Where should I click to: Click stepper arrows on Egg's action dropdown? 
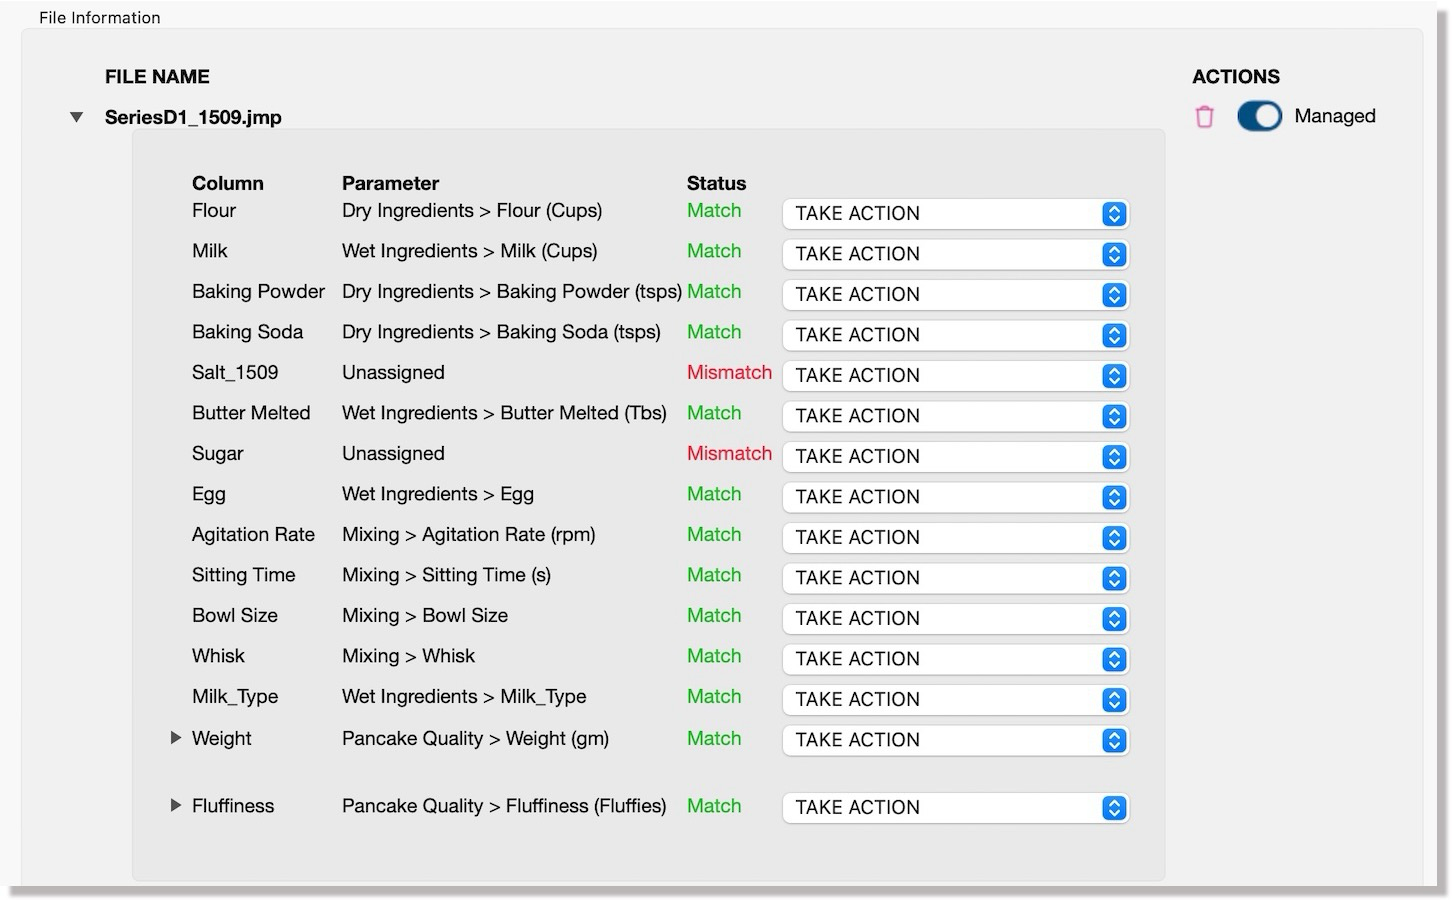point(1114,498)
